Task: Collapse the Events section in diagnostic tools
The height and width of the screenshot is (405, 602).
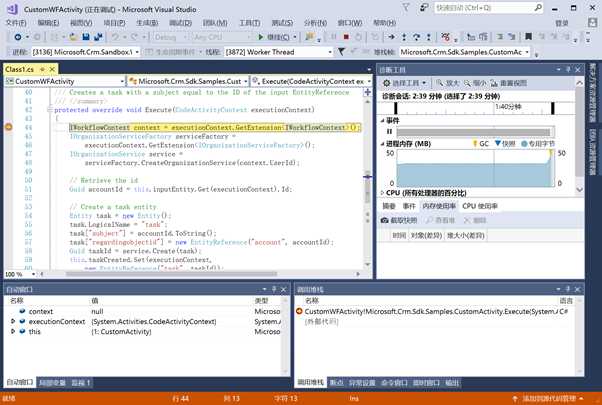Action: click(x=382, y=121)
